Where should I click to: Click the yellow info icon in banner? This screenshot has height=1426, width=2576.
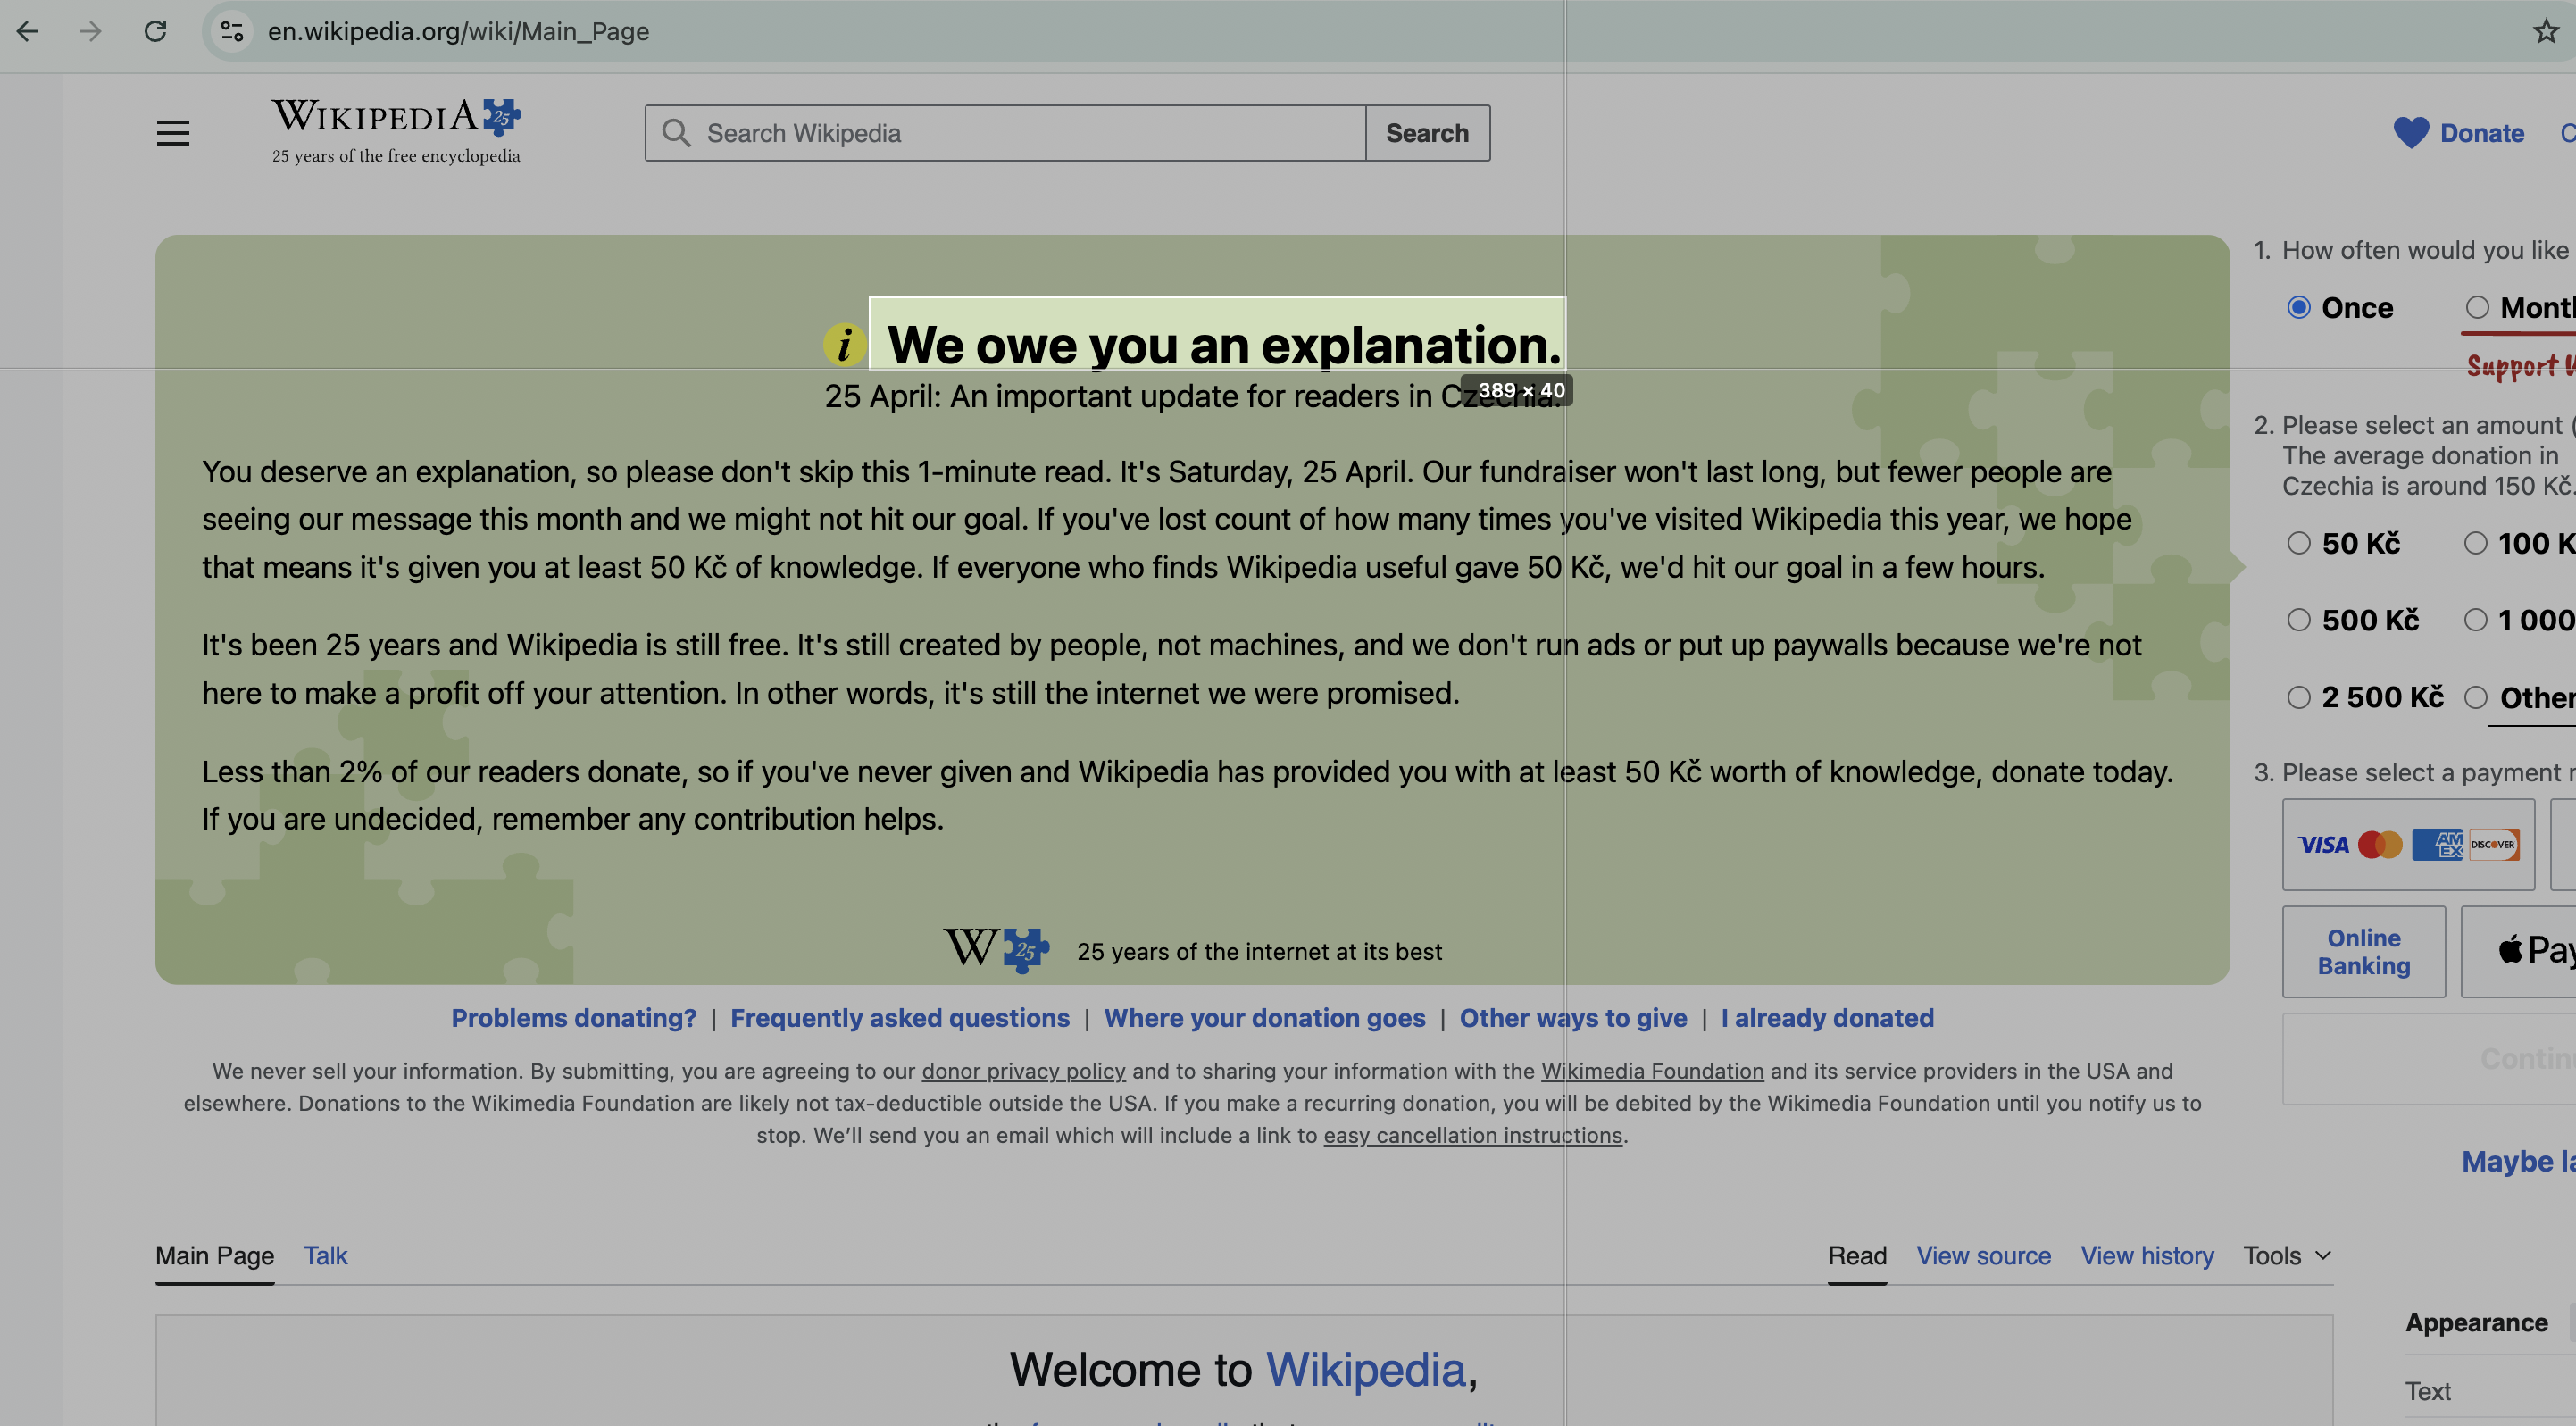(x=844, y=344)
